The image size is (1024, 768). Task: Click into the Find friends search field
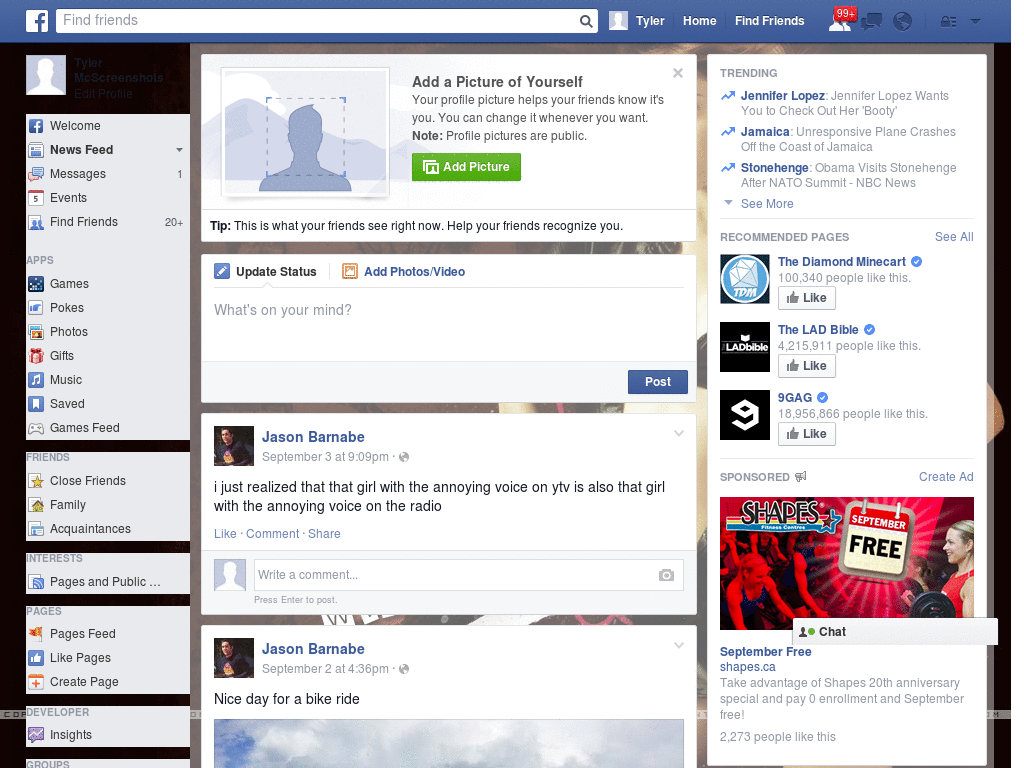pyautogui.click(x=318, y=21)
